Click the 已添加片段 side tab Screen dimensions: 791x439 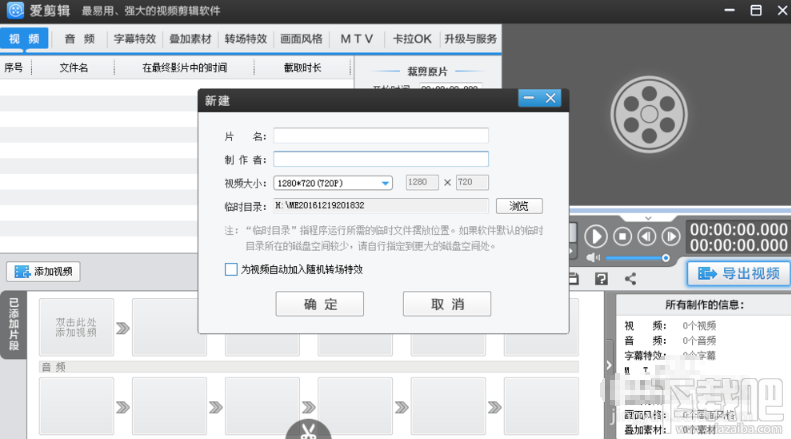[x=14, y=324]
